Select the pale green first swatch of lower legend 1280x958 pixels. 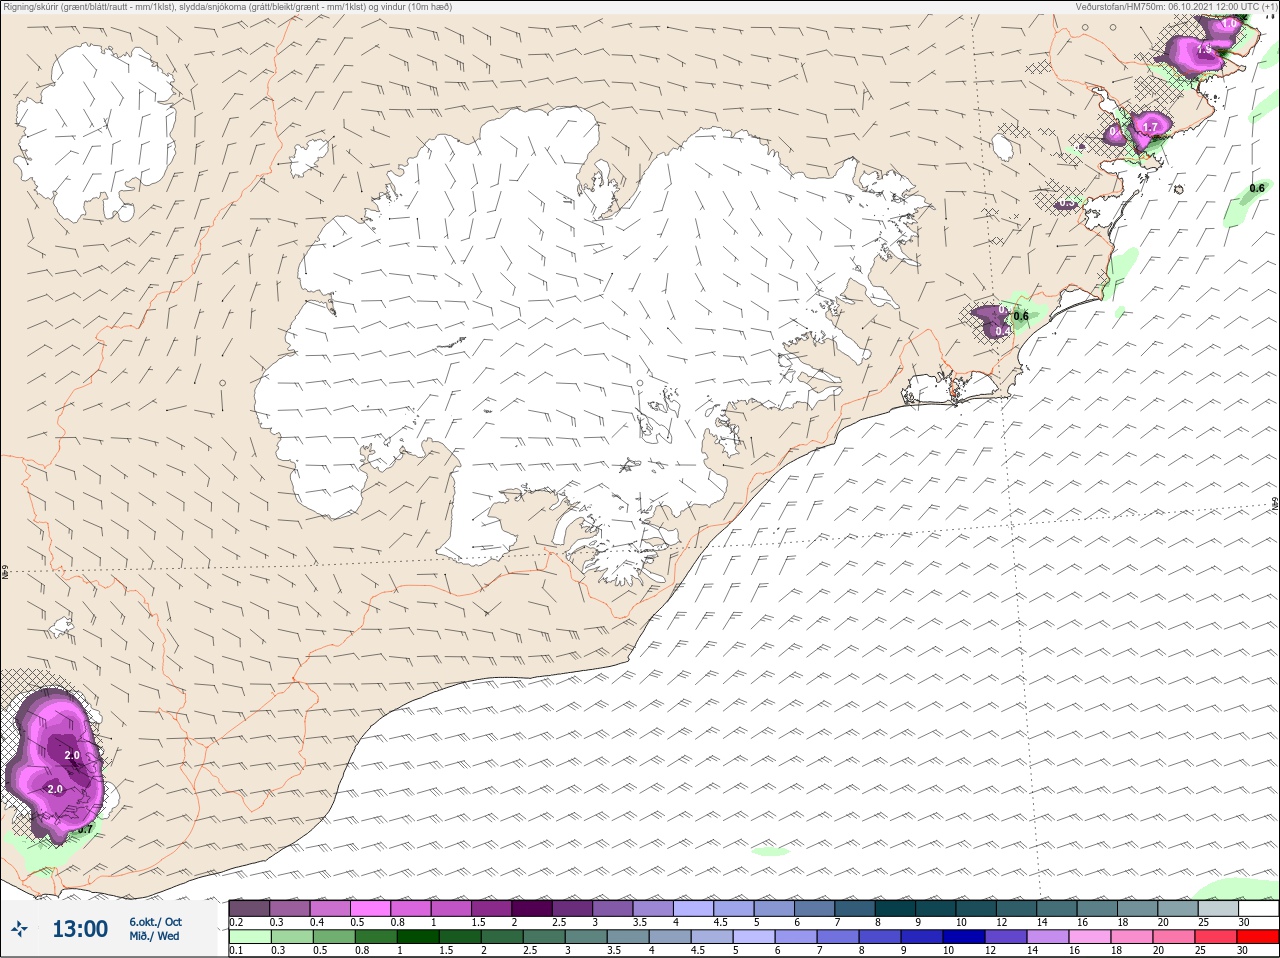(x=249, y=937)
